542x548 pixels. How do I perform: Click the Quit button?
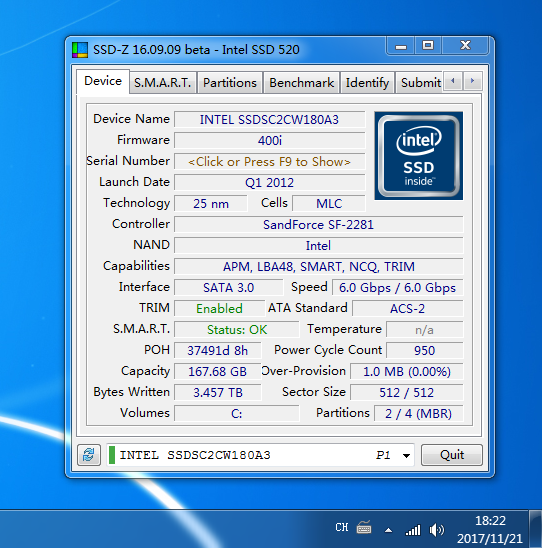(452, 455)
